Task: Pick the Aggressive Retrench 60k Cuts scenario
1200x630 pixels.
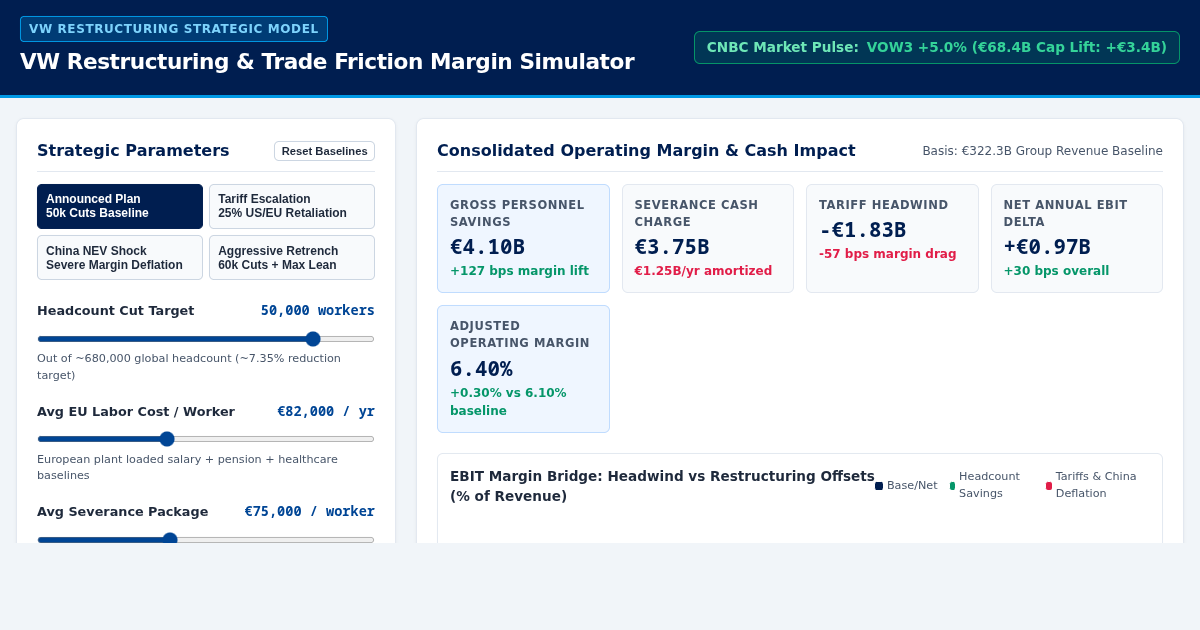Action: pos(292,258)
